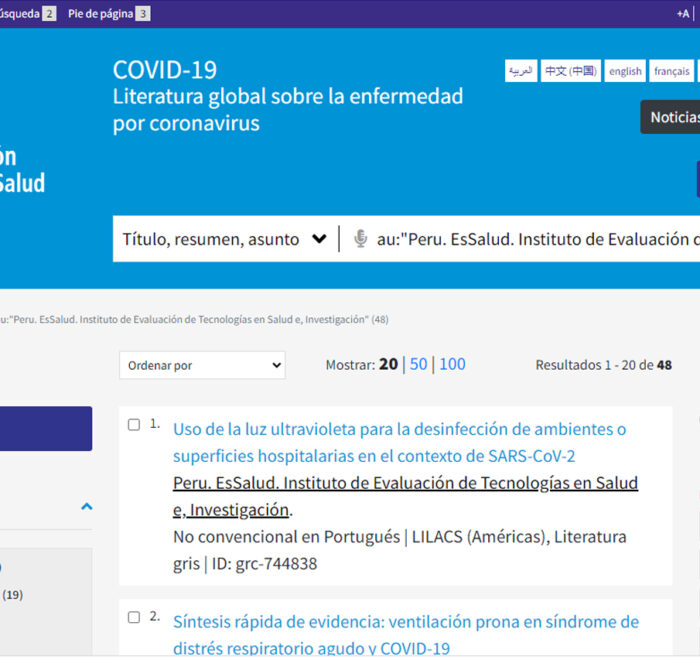Click the sidebar filter count '(19)'

[12, 595]
